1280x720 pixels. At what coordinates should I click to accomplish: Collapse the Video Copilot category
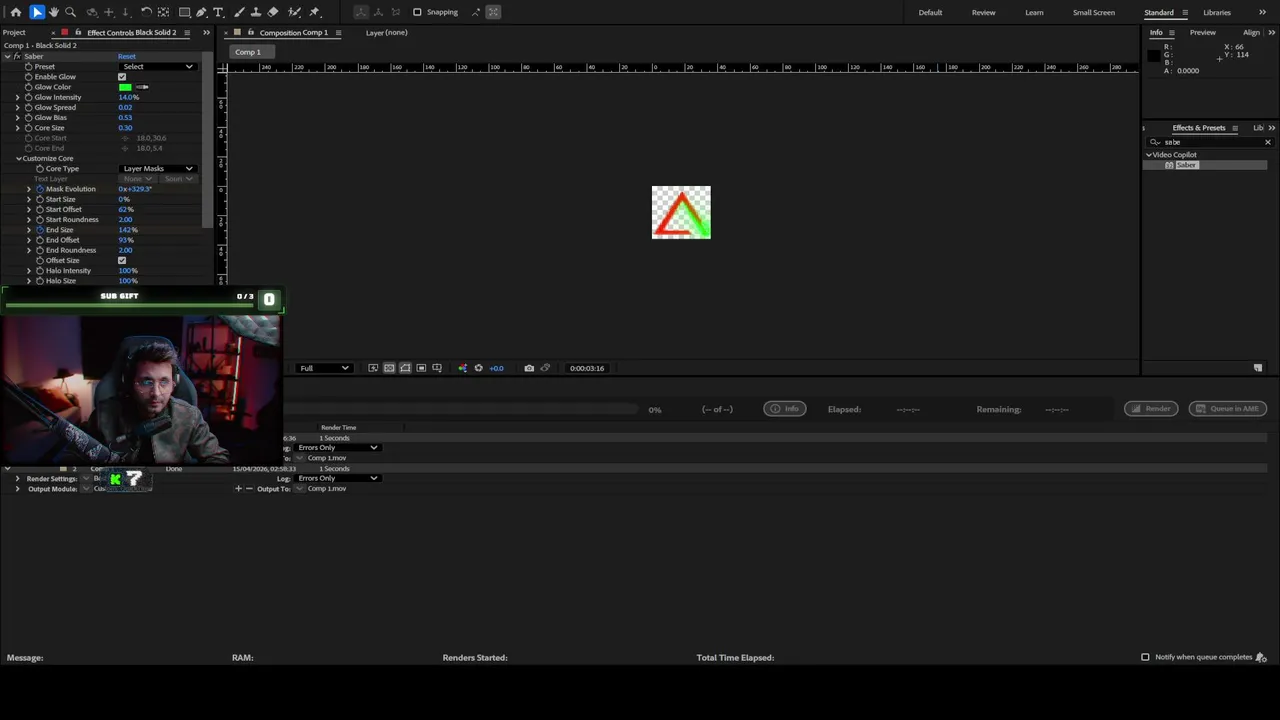(x=1149, y=155)
